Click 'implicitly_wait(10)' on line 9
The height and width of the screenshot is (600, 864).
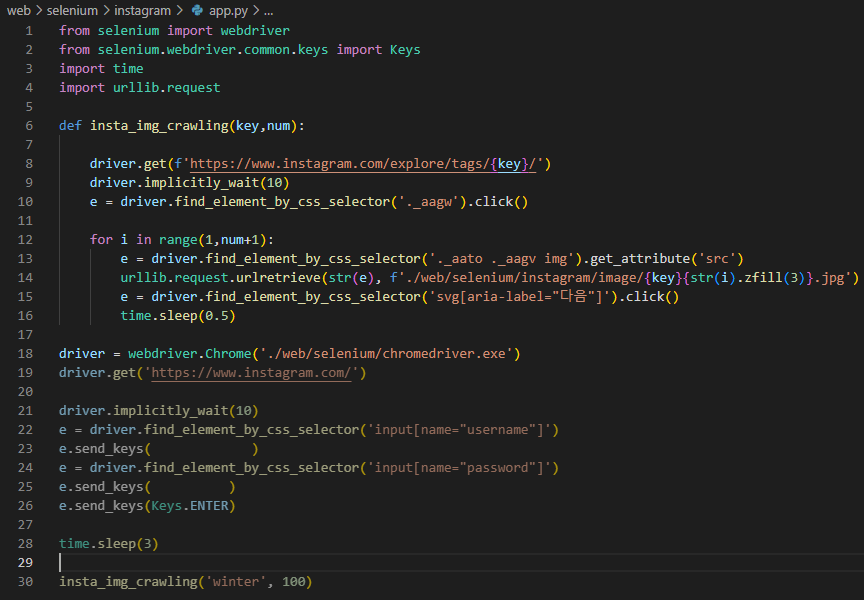coord(217,182)
